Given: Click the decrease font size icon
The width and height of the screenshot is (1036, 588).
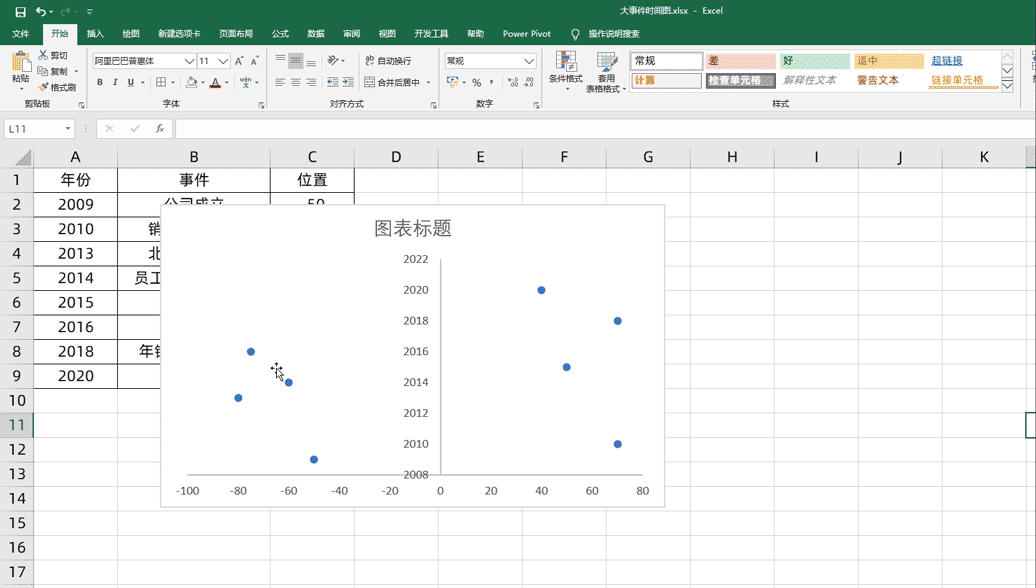Looking at the screenshot, I should [x=254, y=61].
